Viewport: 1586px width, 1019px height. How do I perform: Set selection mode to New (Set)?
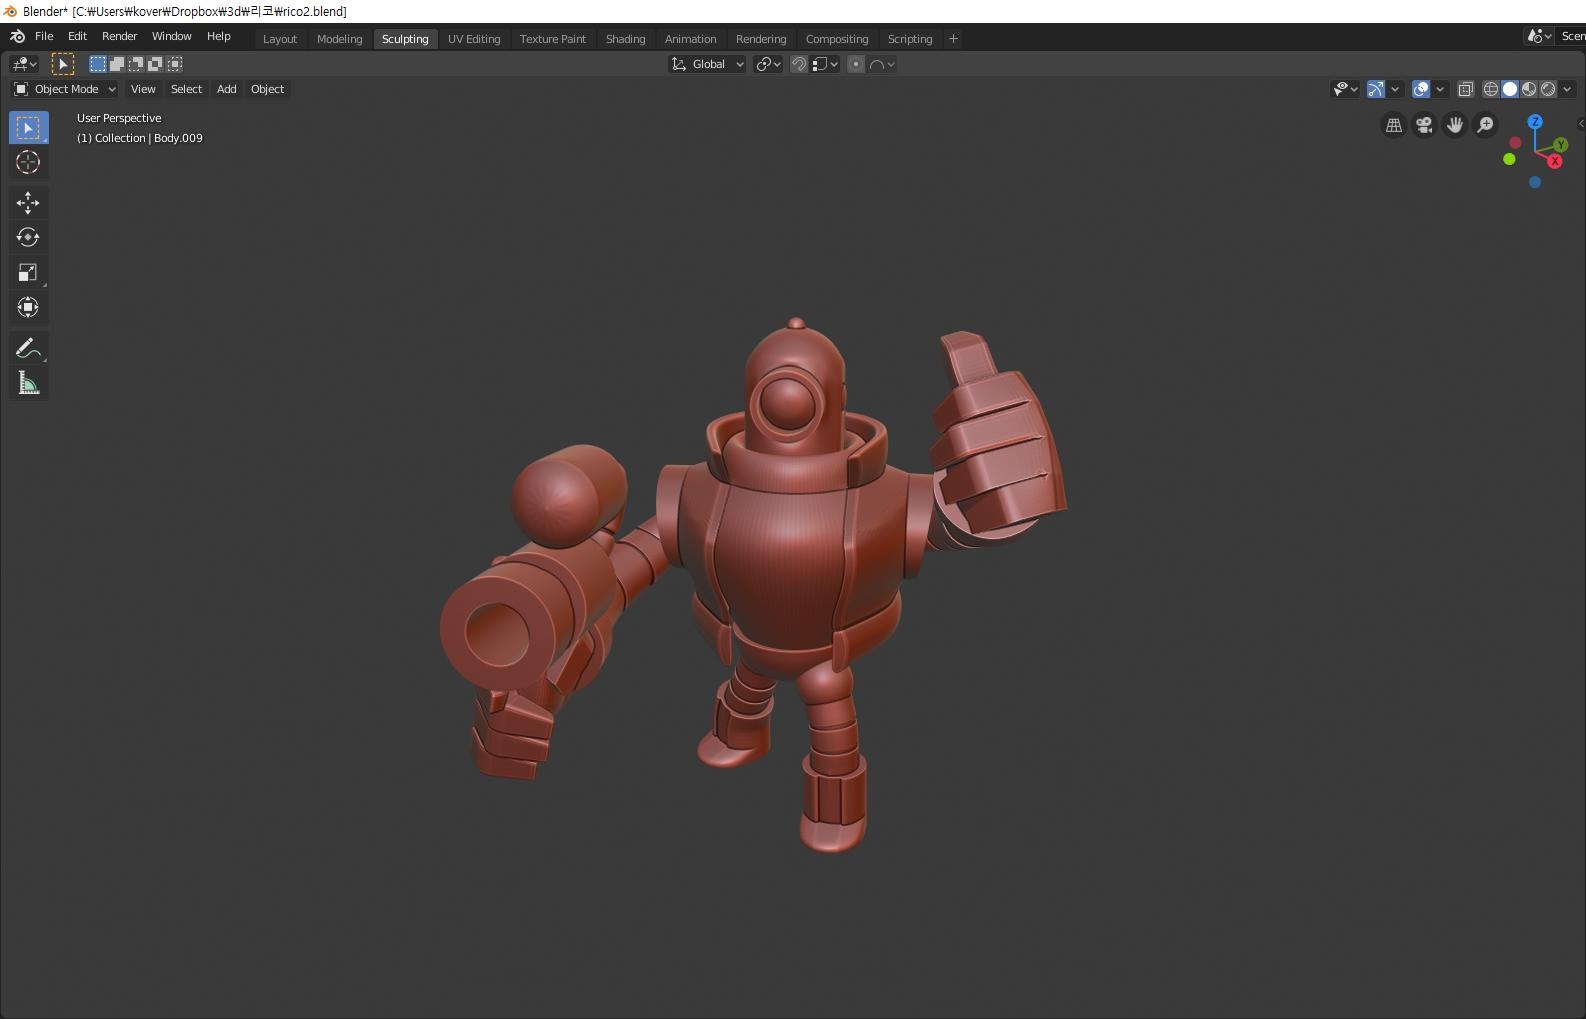[97, 64]
